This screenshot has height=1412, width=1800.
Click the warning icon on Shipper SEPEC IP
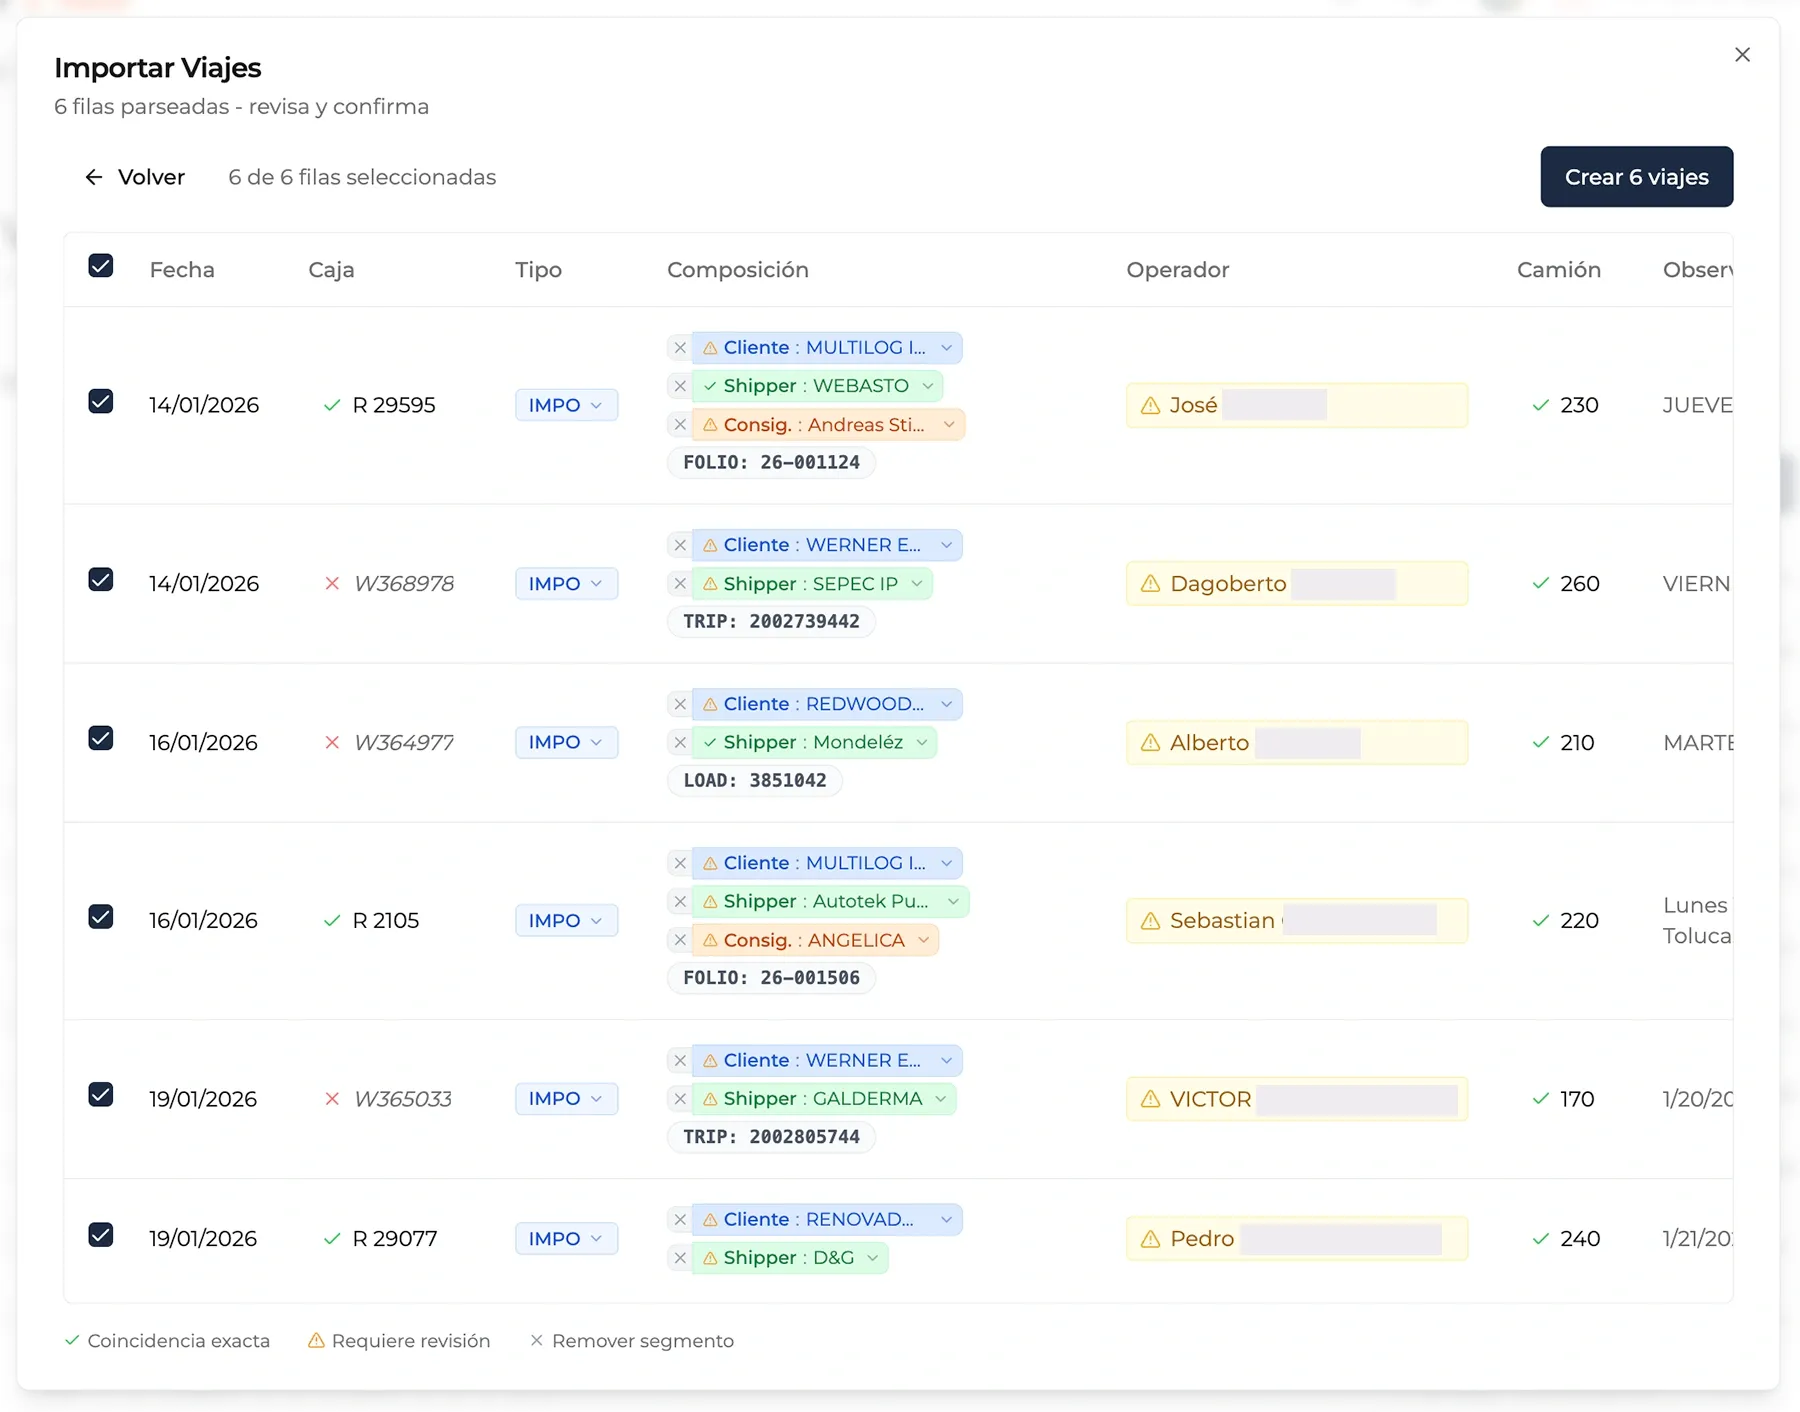point(710,583)
